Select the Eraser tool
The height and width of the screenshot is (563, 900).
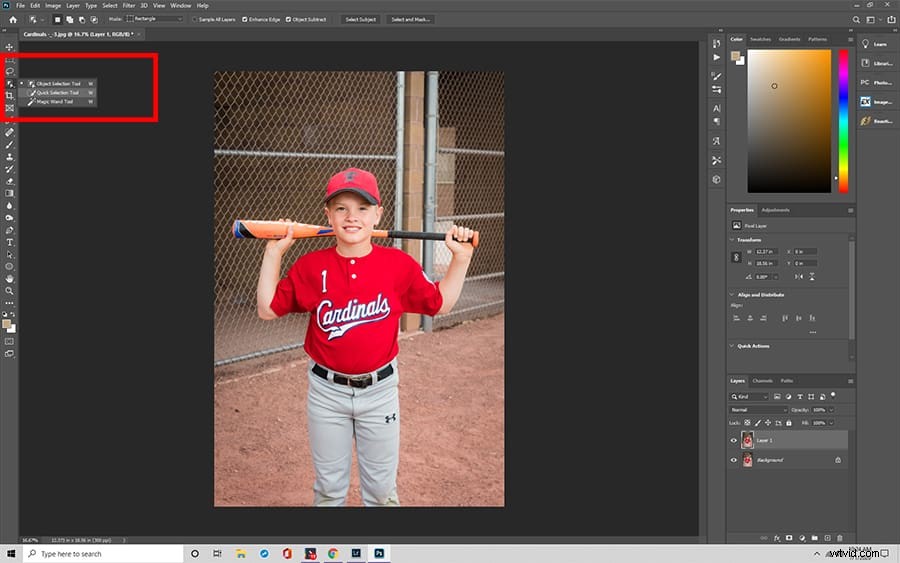9,181
